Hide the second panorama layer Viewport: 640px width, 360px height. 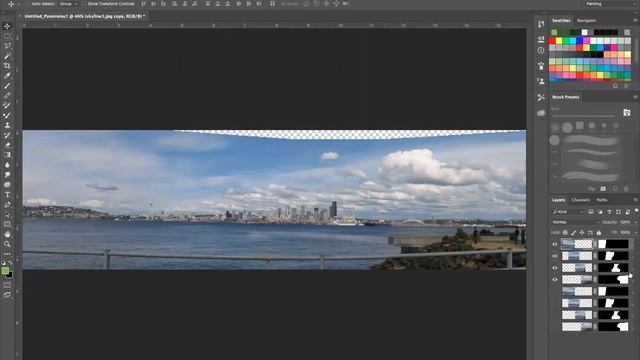(554, 256)
